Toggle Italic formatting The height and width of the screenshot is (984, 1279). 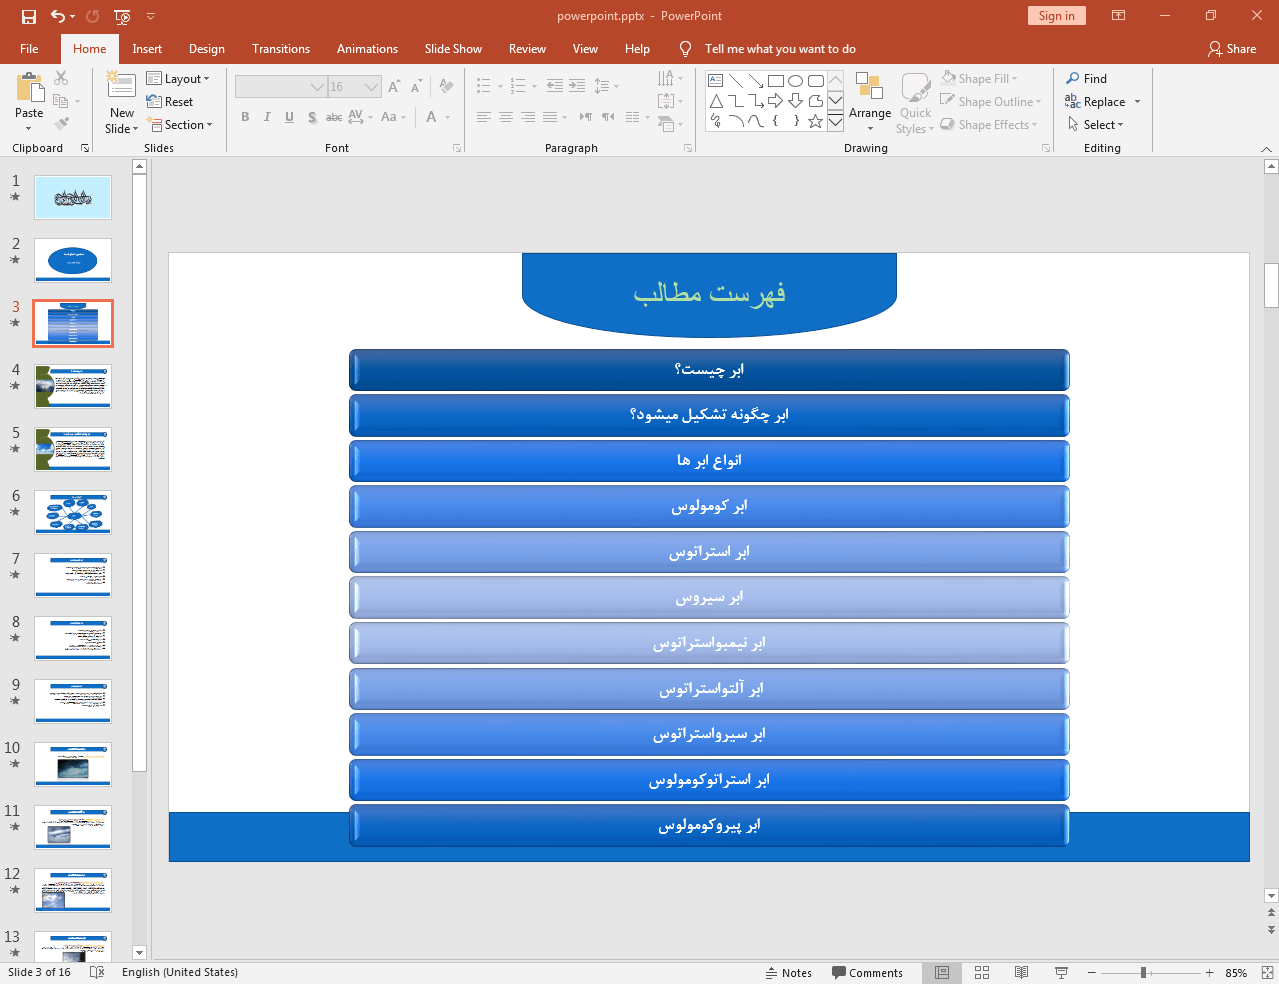click(x=267, y=117)
